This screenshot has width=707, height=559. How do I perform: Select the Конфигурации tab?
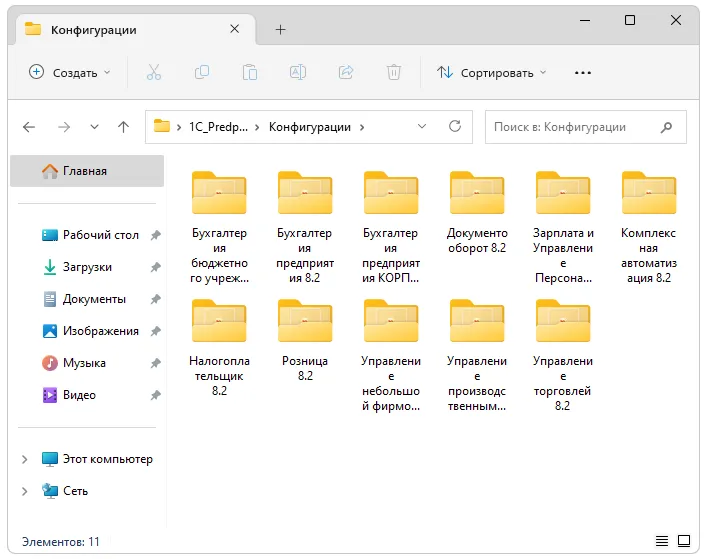pos(135,30)
